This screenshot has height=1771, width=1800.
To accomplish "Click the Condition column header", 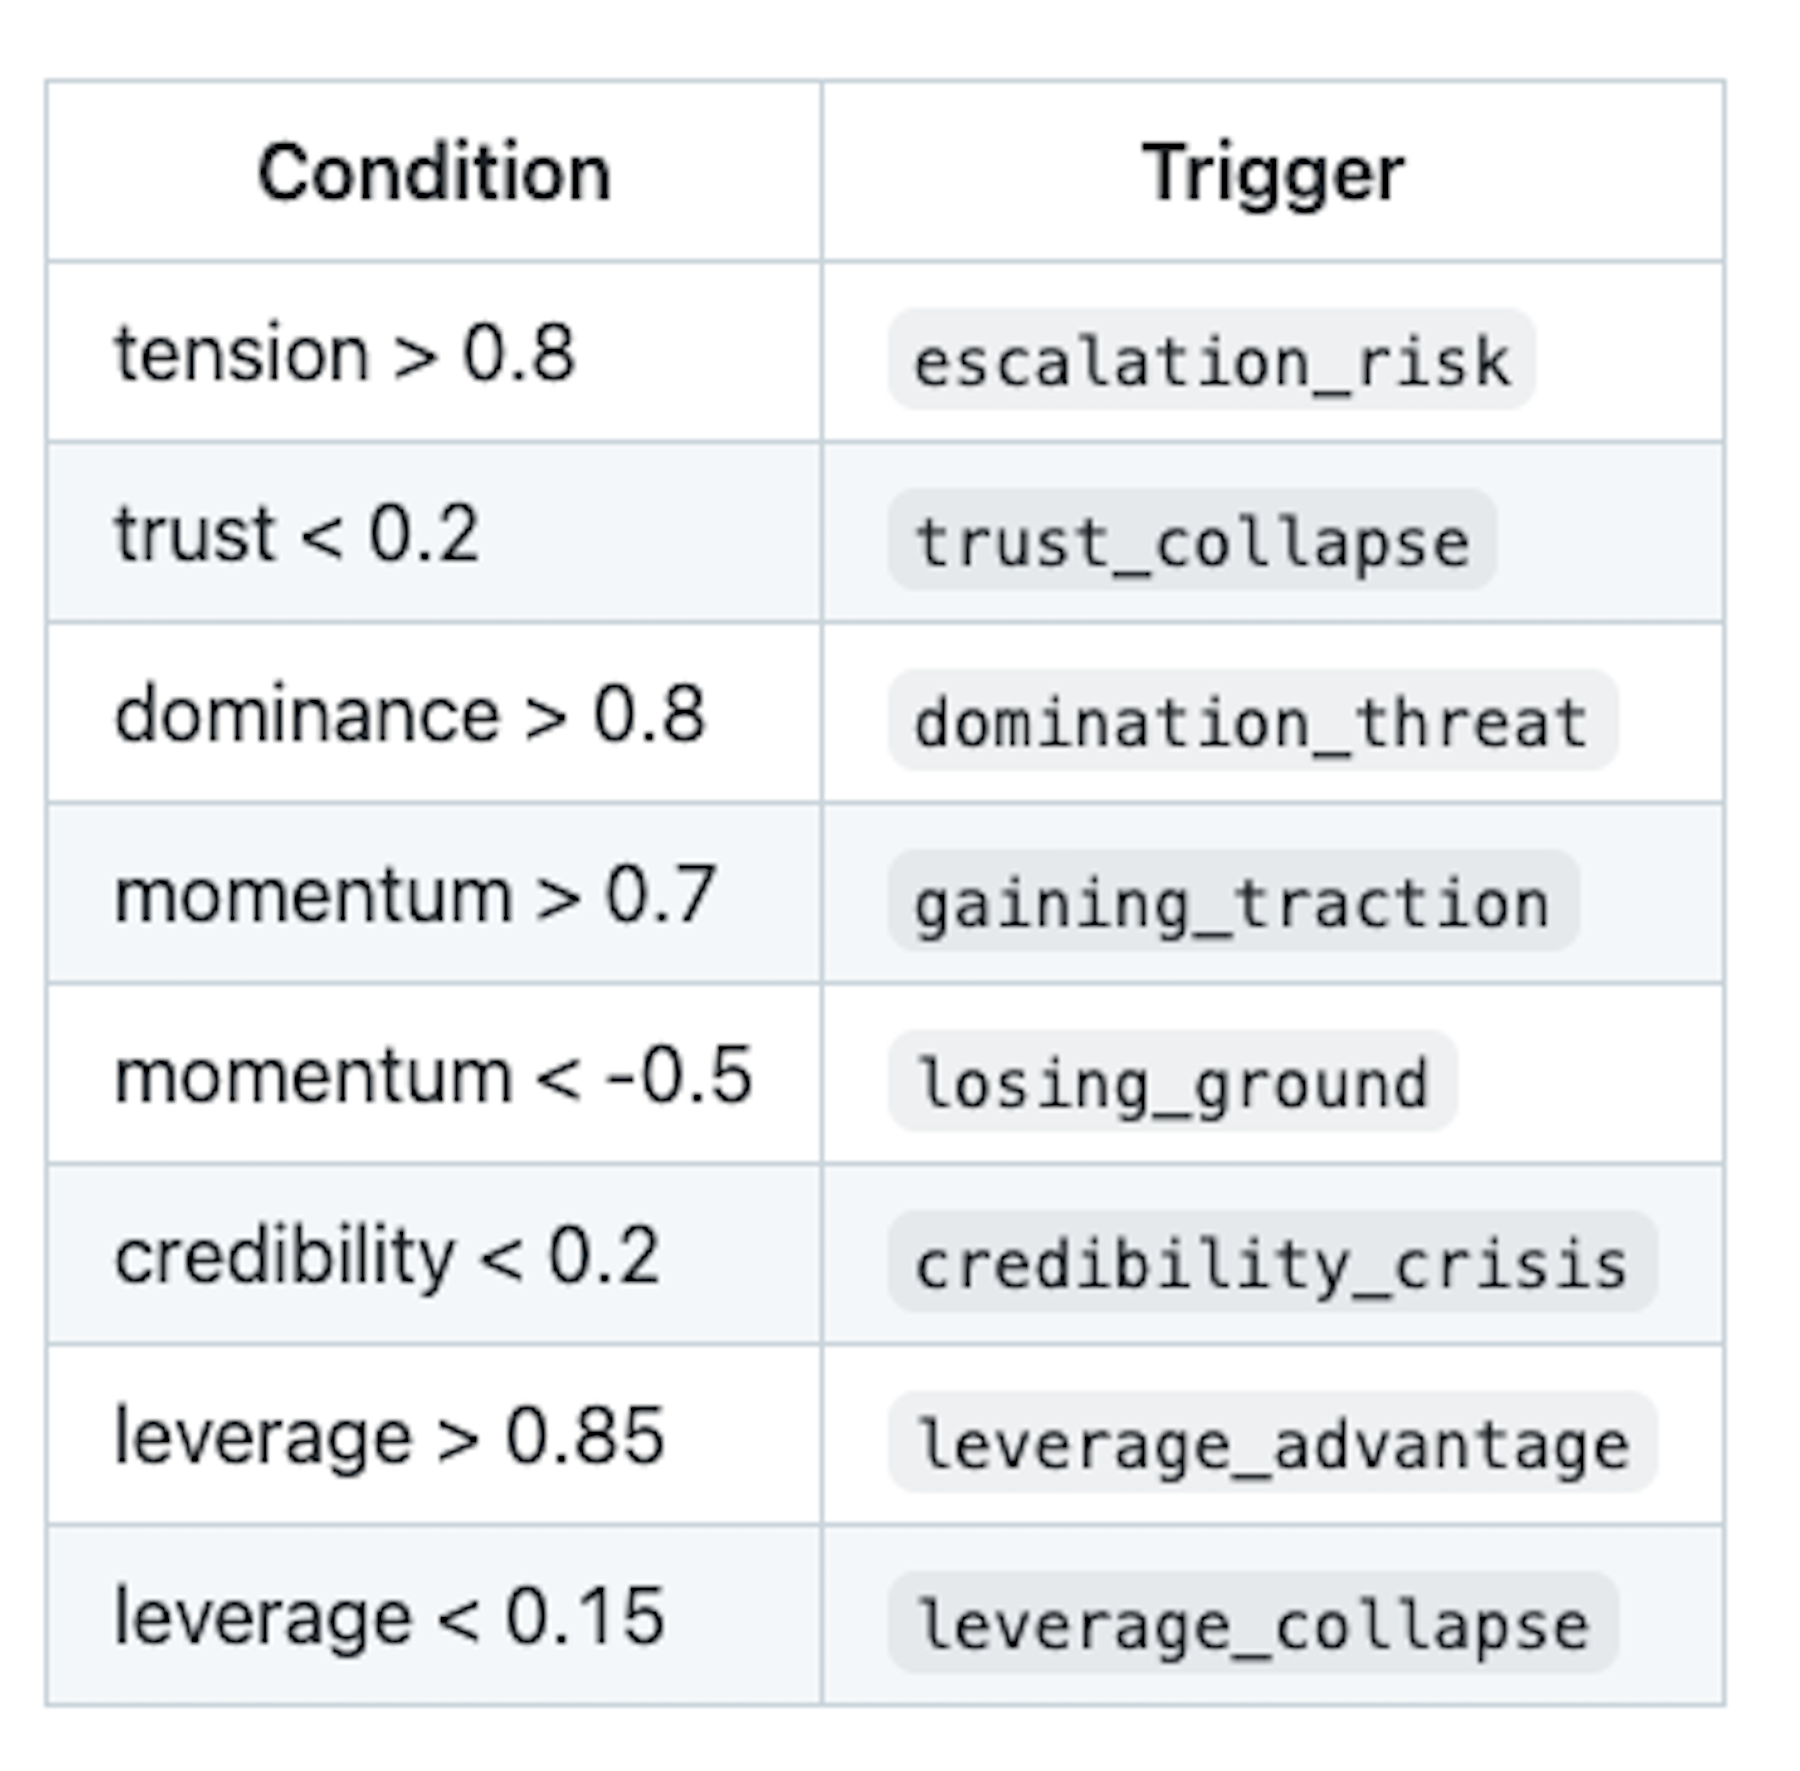I will click(x=434, y=172).
